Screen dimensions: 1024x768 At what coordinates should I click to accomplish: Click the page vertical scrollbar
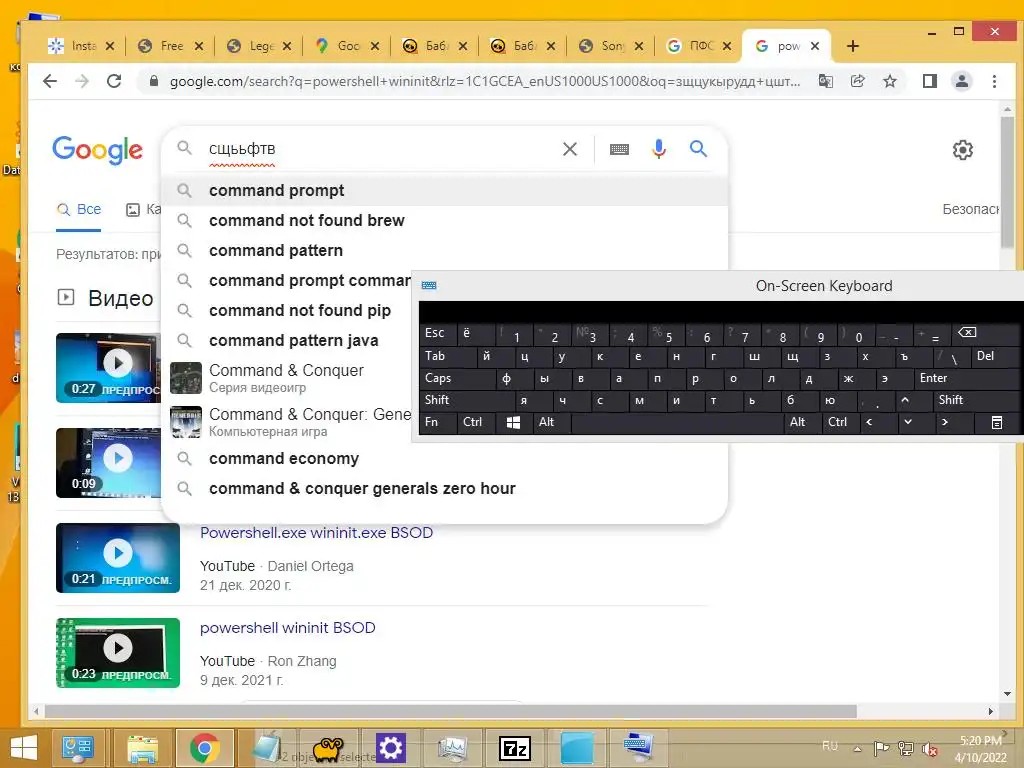[x=1007, y=182]
